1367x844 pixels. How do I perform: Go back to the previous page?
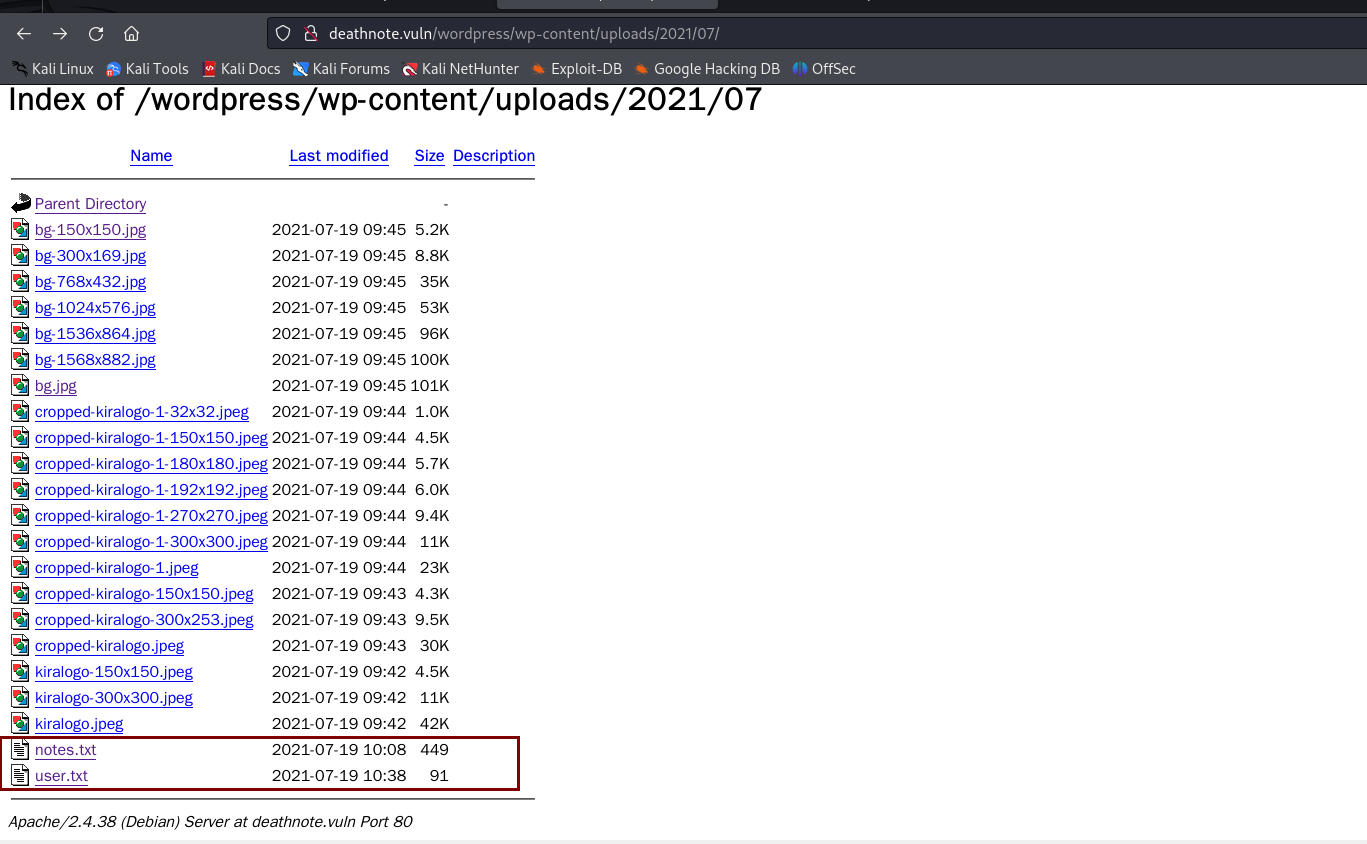click(x=24, y=33)
